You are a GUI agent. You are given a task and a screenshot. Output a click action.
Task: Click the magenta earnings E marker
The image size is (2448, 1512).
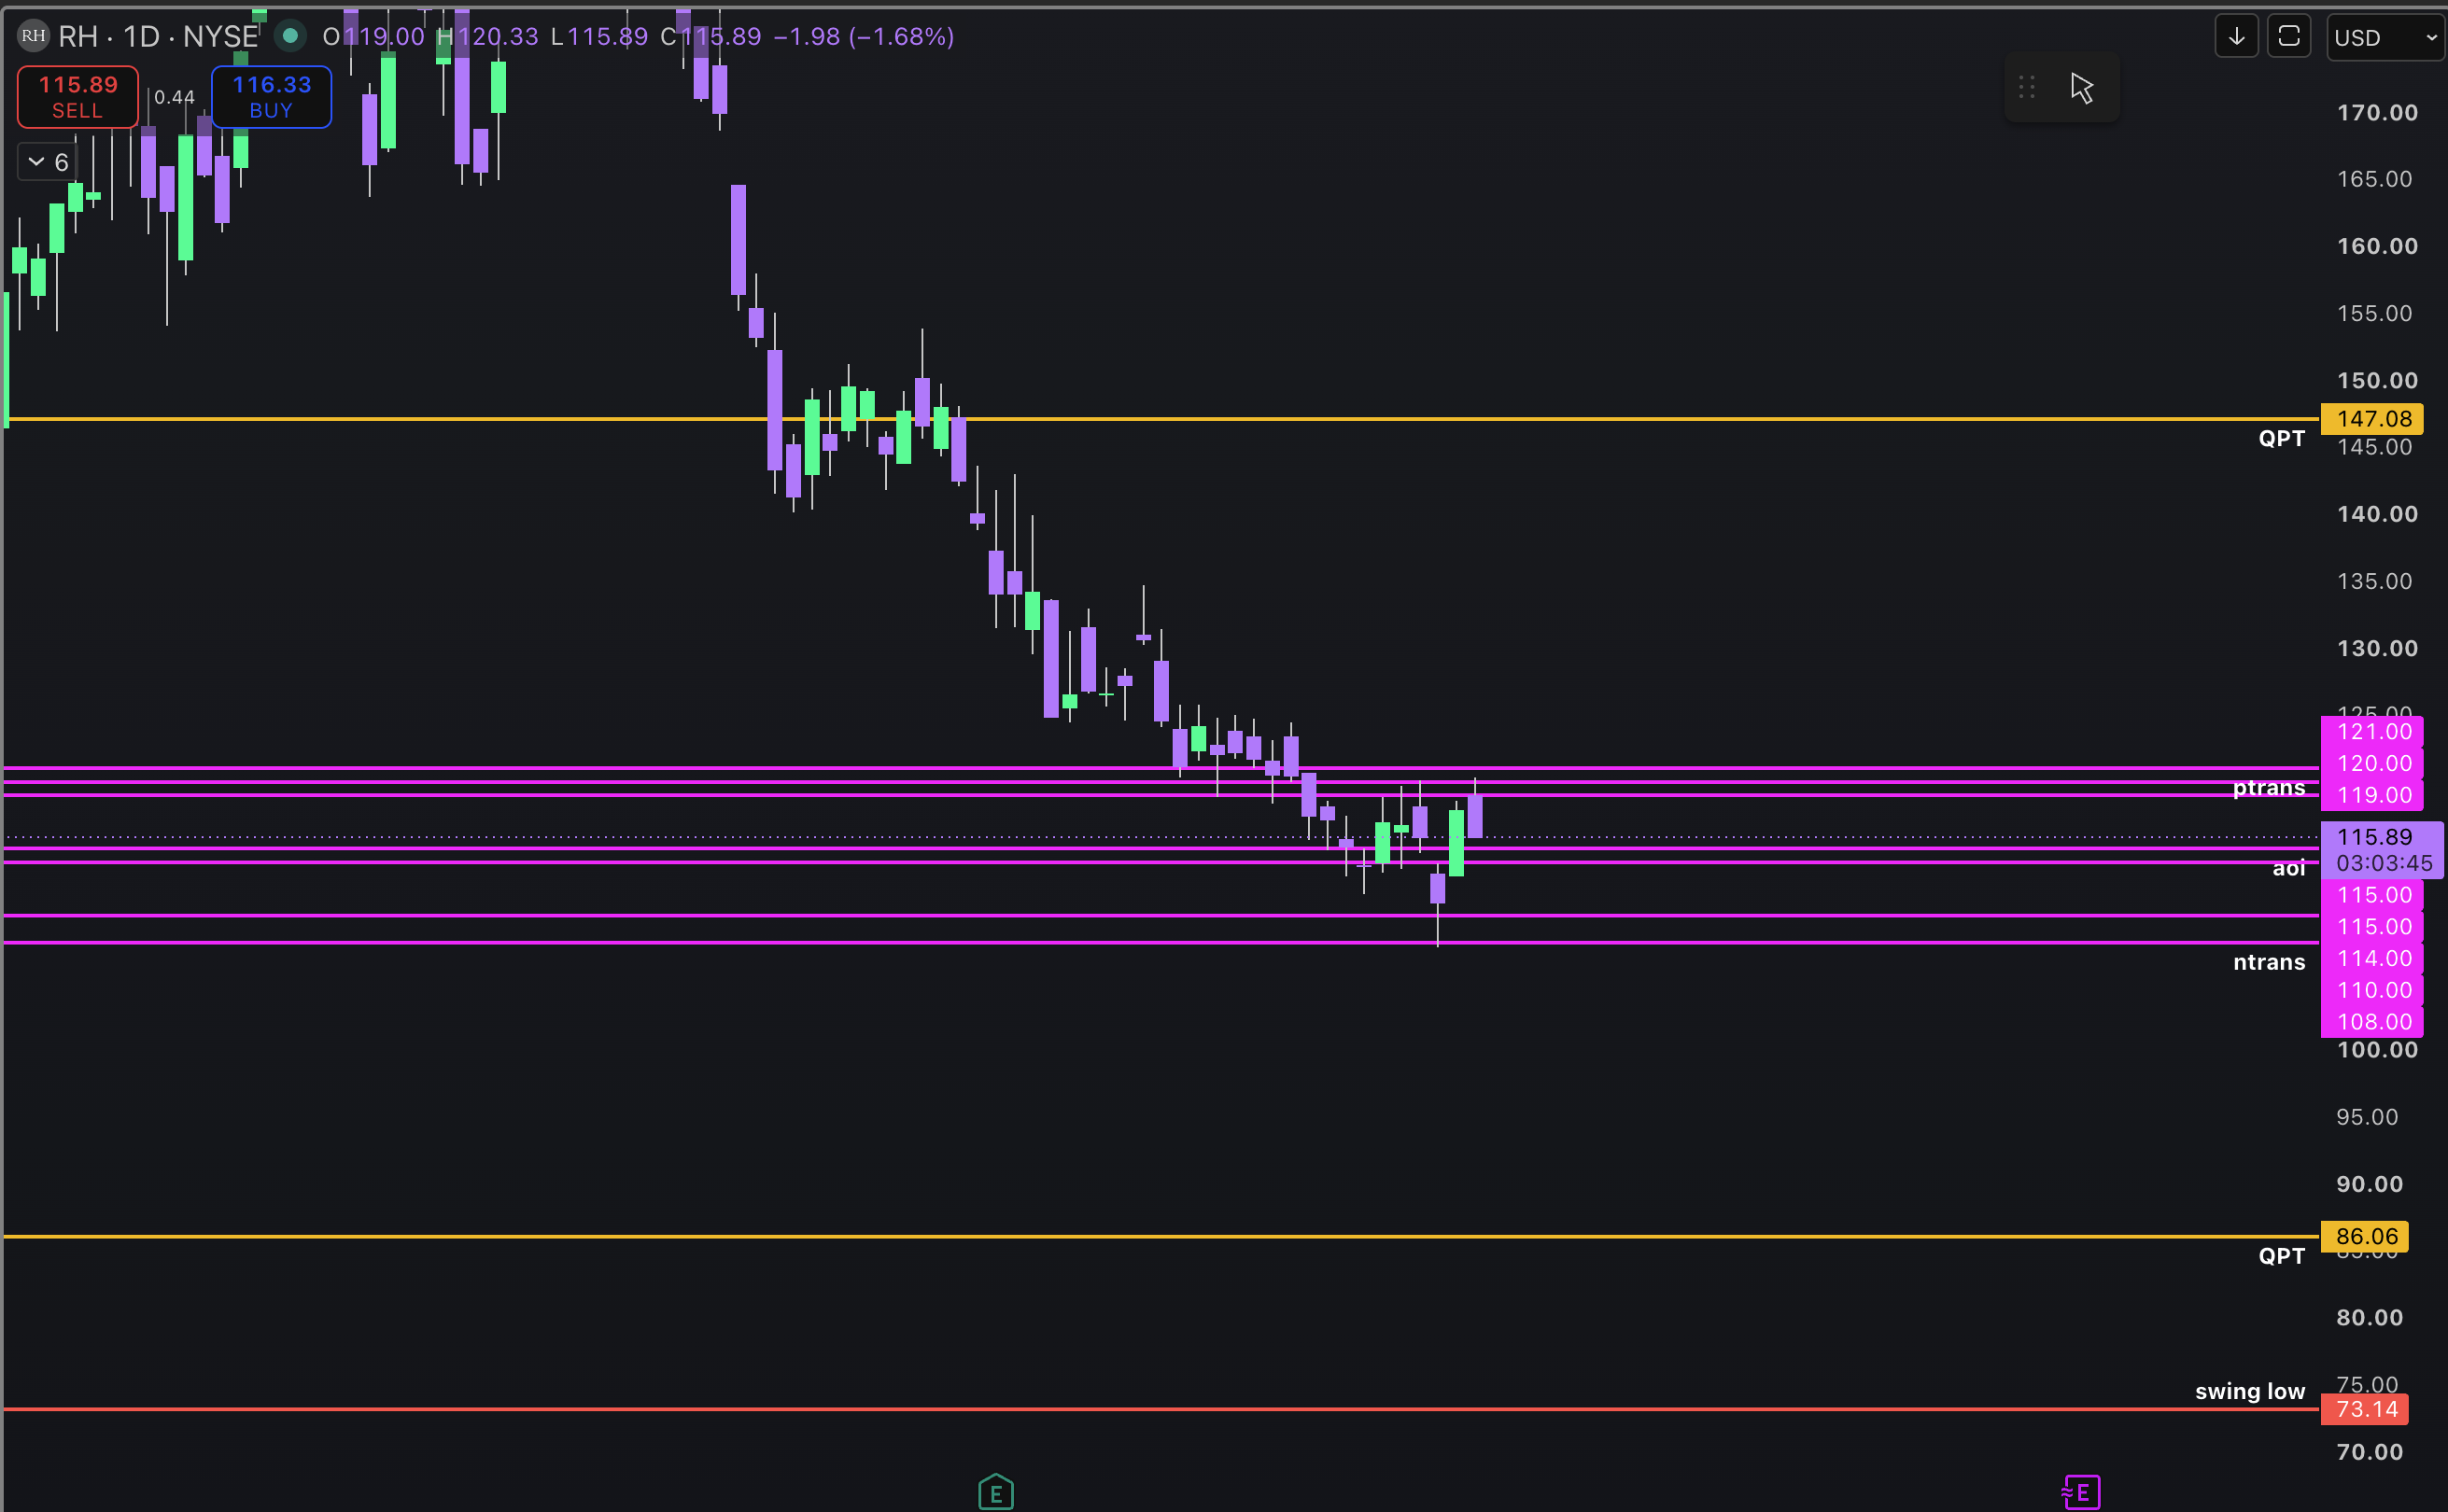pos(2081,1493)
